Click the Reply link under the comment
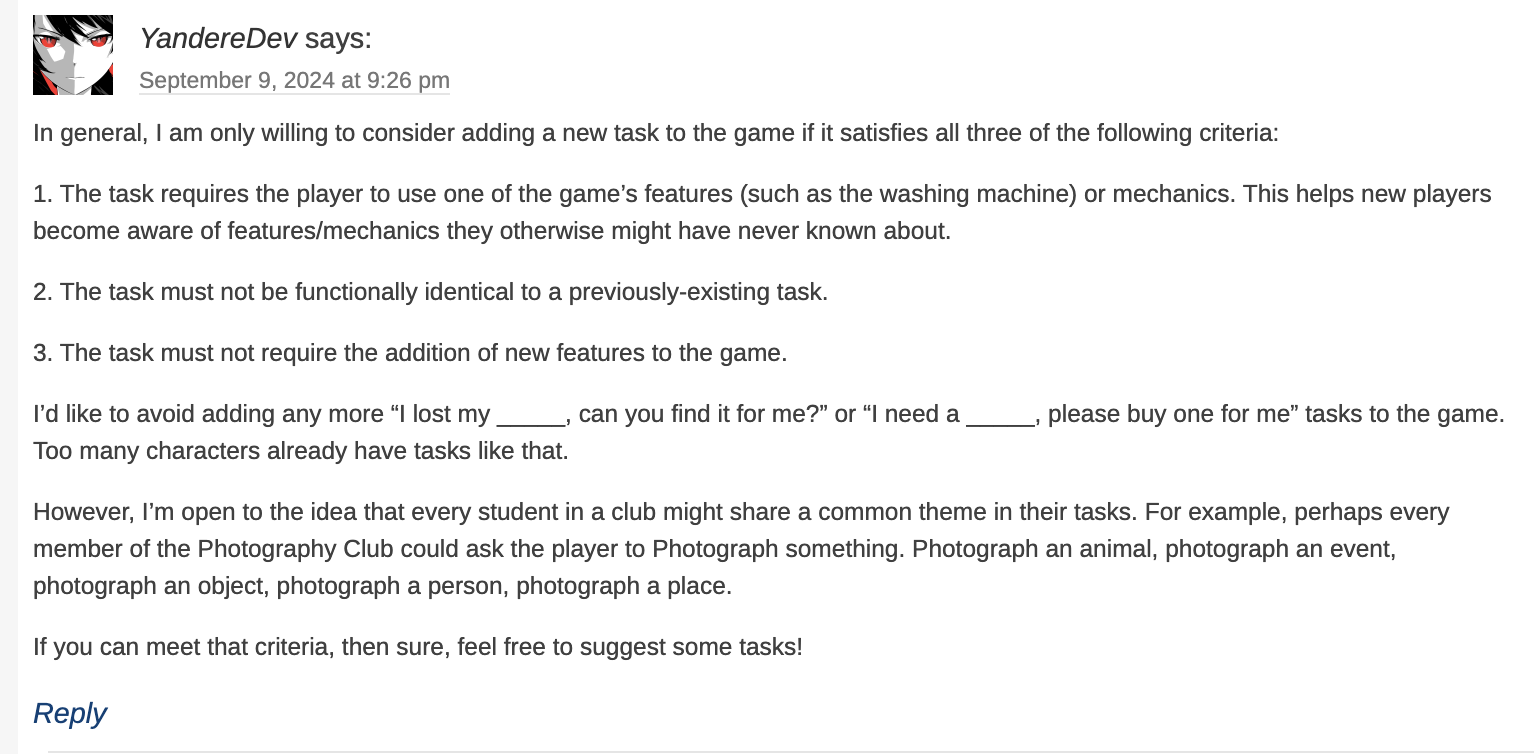 (69, 713)
